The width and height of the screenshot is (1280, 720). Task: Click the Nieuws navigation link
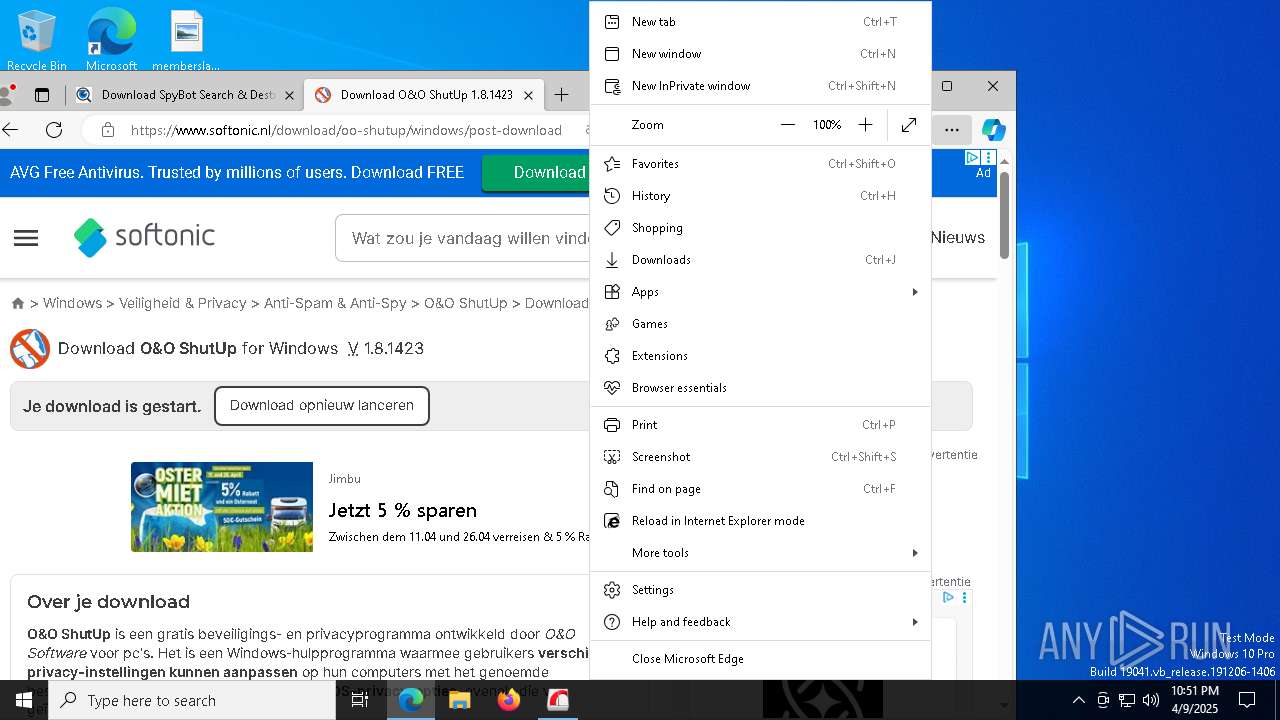[958, 237]
